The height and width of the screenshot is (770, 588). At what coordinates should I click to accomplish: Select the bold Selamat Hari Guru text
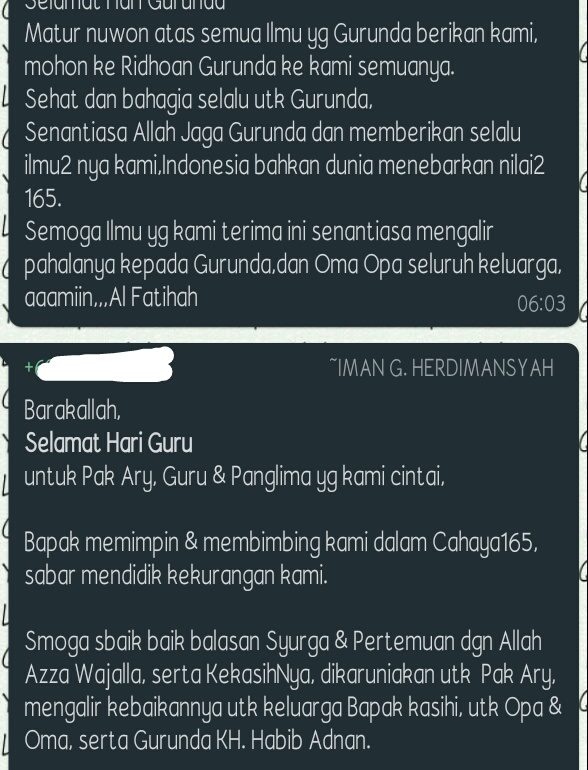pos(109,443)
